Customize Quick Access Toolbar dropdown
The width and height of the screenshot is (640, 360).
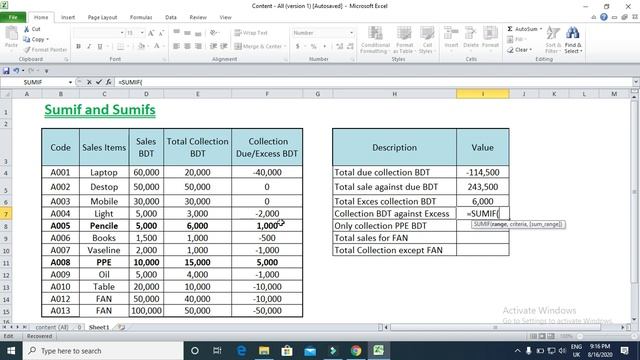click(x=47, y=71)
